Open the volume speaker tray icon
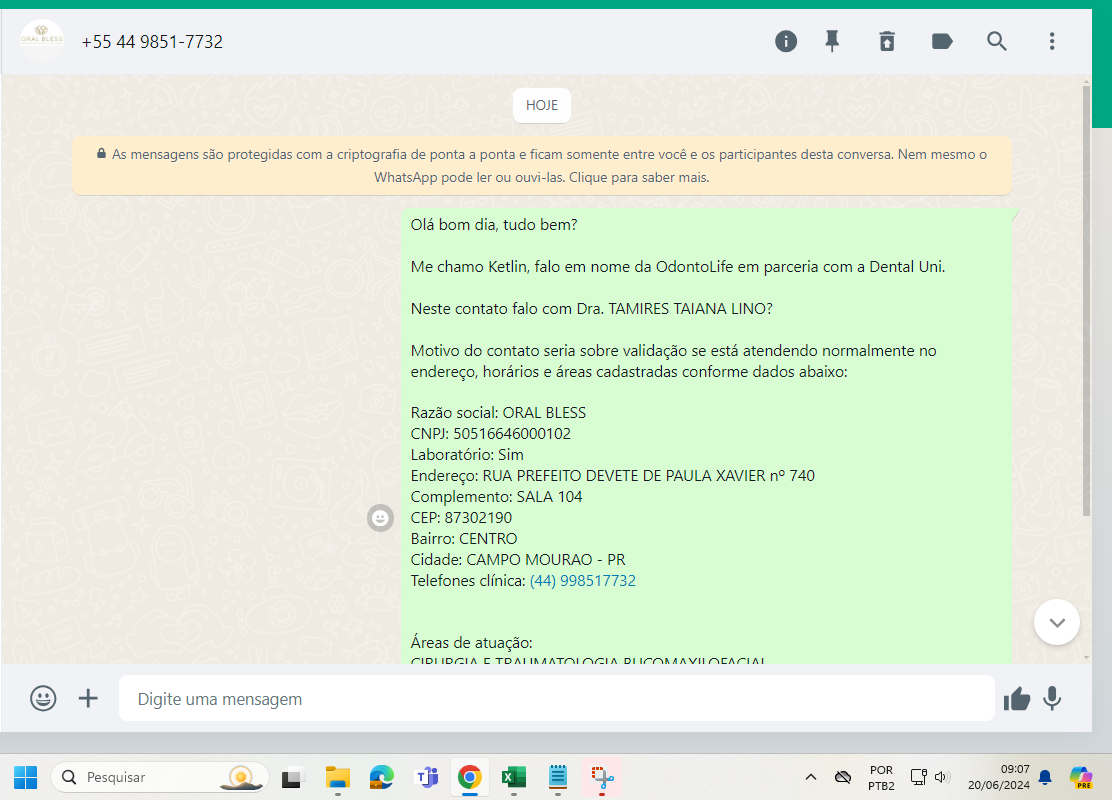The image size is (1112, 800). (x=942, y=777)
